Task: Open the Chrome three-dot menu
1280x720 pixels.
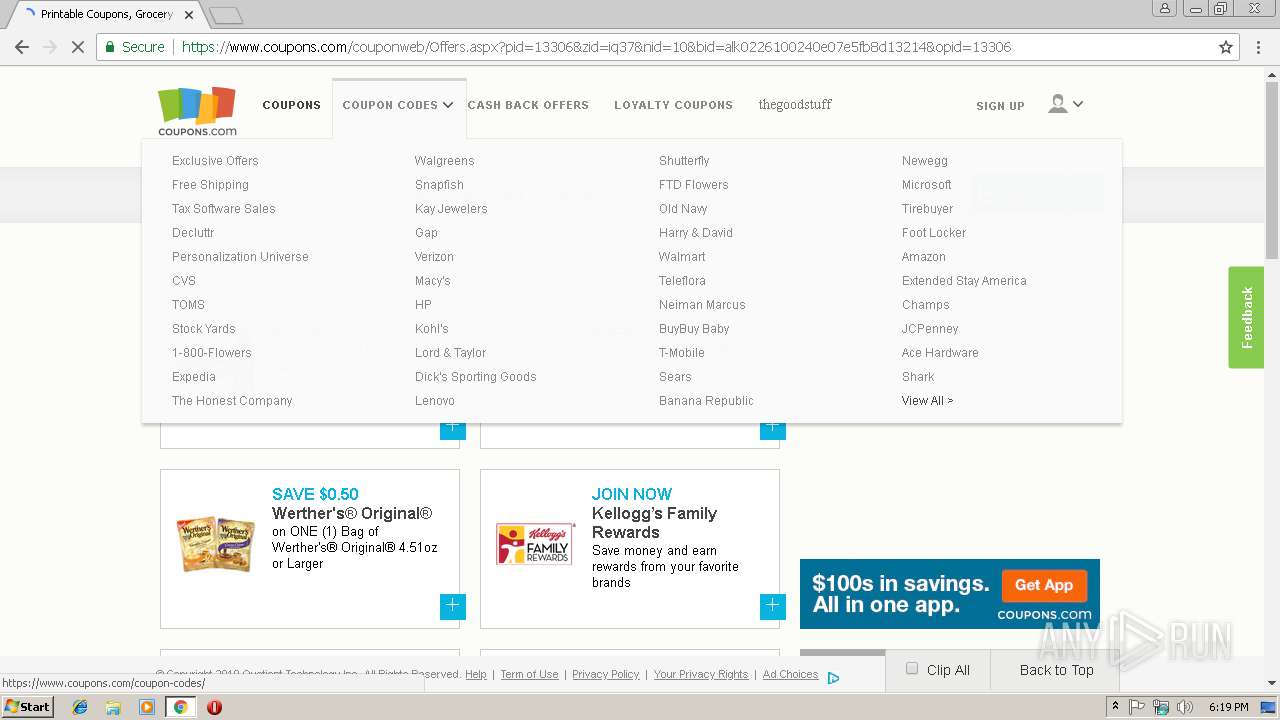Action: coord(1259,47)
